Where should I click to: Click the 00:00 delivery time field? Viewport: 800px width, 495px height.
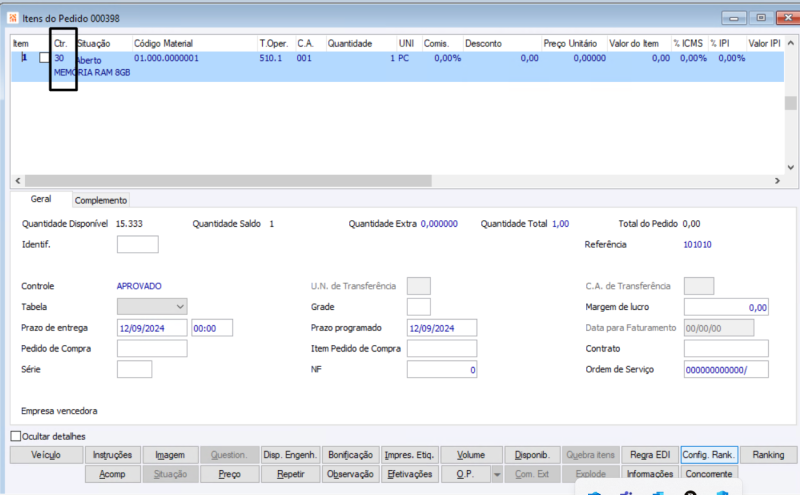click(212, 328)
